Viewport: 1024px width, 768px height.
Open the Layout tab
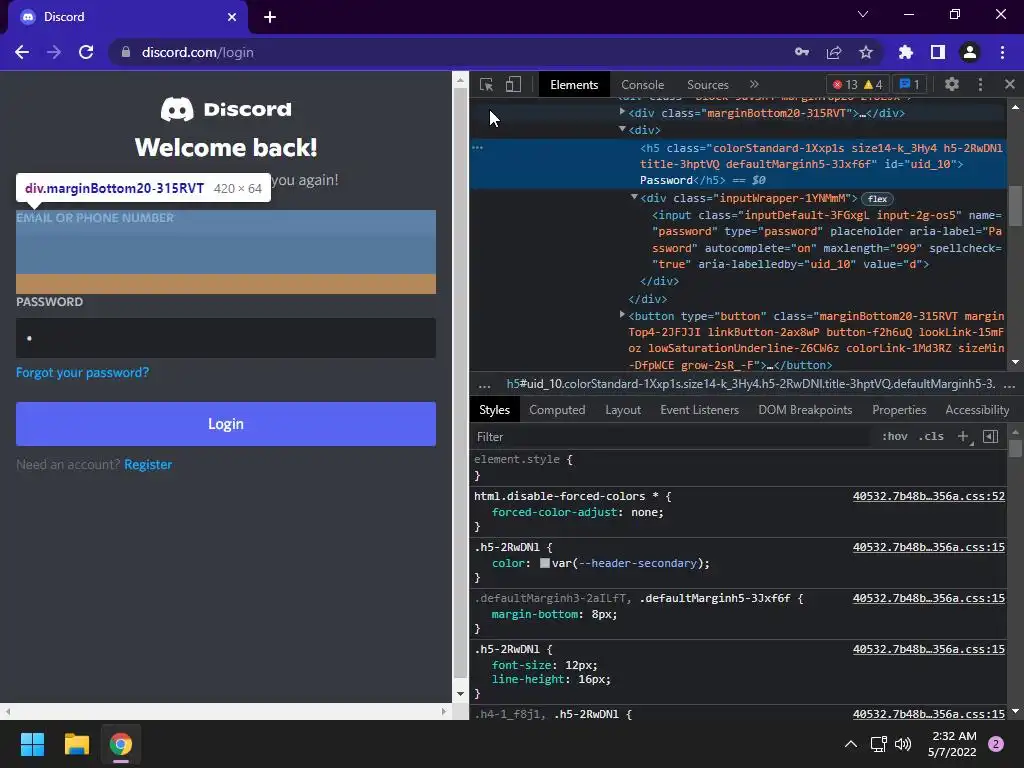click(x=623, y=410)
